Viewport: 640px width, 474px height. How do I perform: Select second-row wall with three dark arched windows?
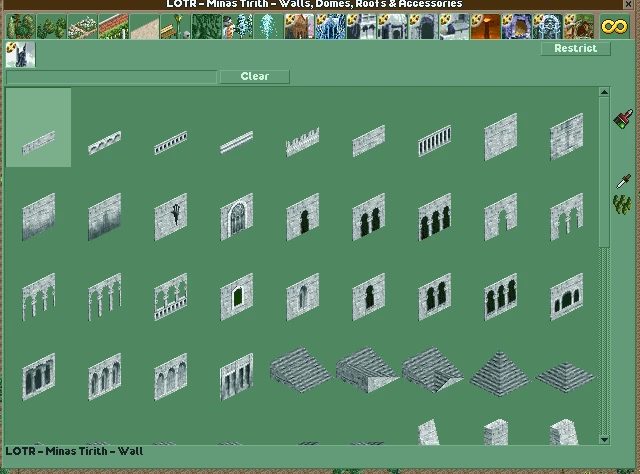point(435,217)
